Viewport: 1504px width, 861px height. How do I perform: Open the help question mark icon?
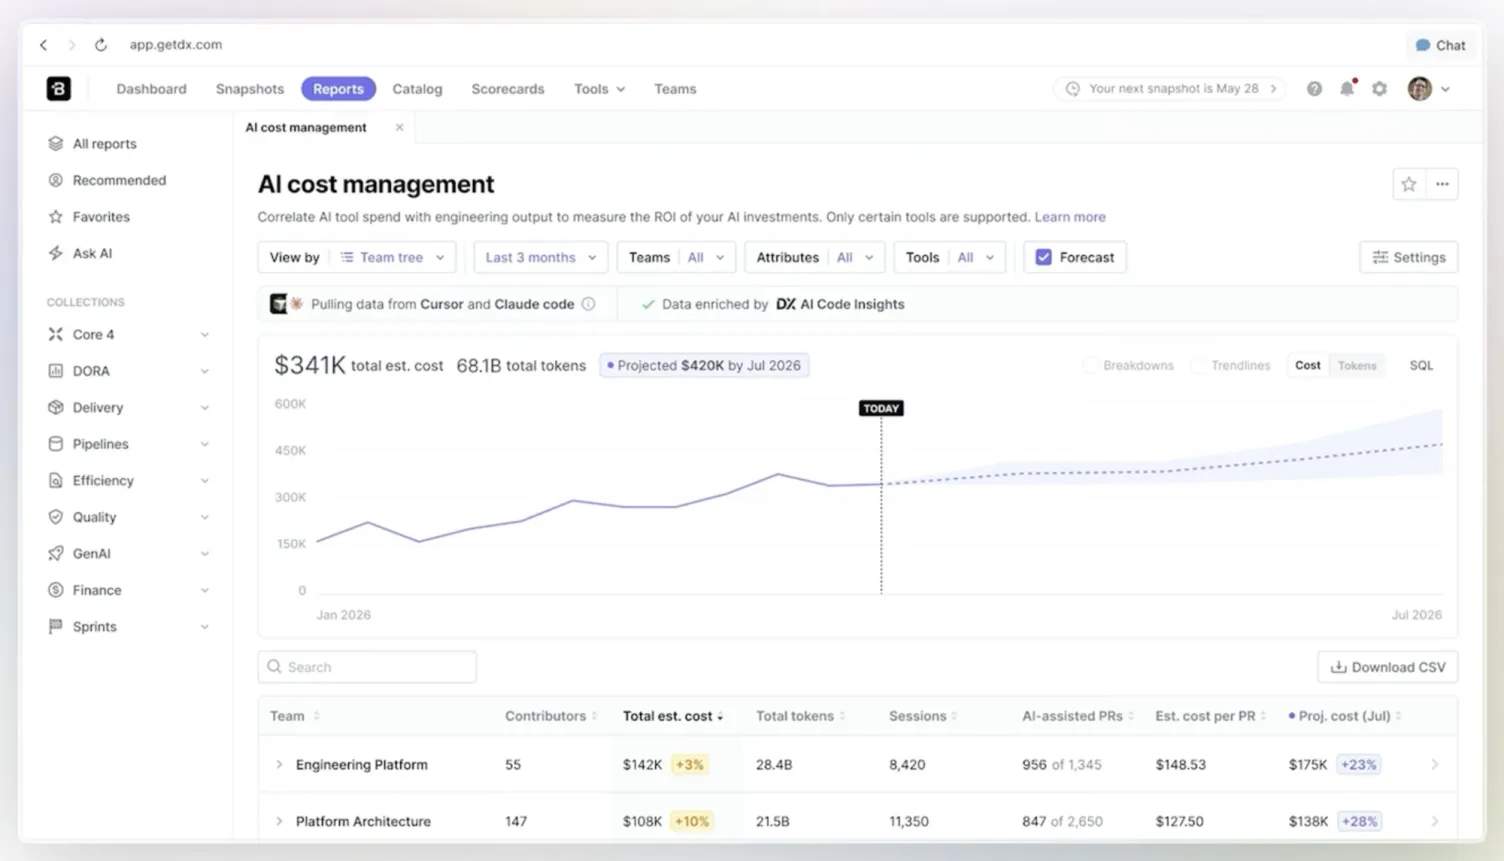point(1314,89)
